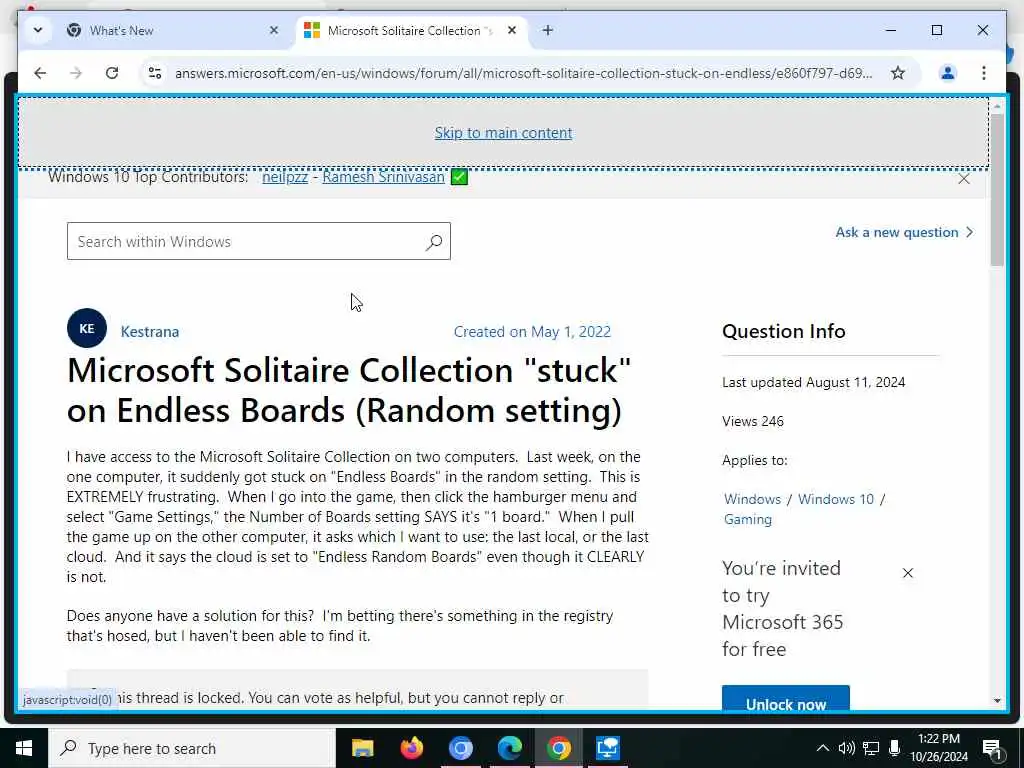Open the remote desktop app in taskbar
Viewport: 1024px width, 768px height.
607,748
